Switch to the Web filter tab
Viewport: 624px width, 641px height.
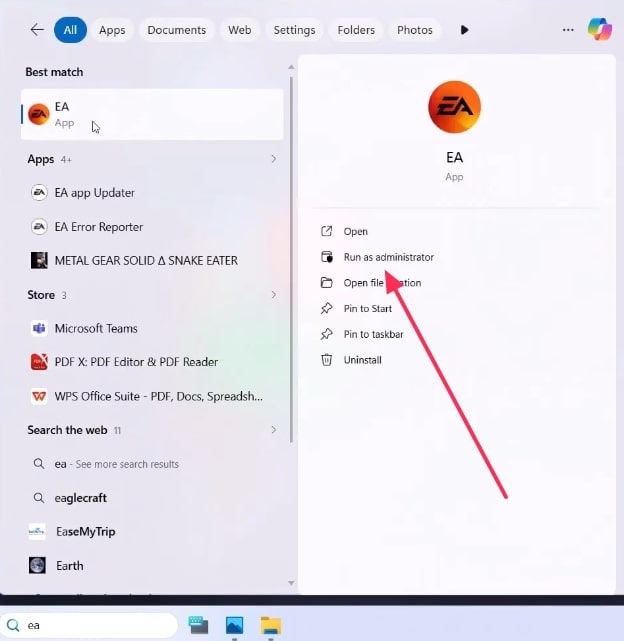coord(240,30)
